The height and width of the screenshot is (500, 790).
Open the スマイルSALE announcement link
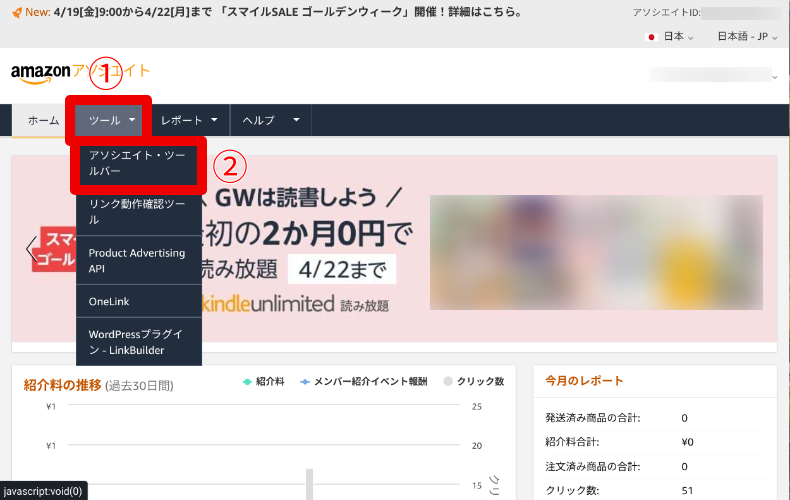click(x=288, y=12)
